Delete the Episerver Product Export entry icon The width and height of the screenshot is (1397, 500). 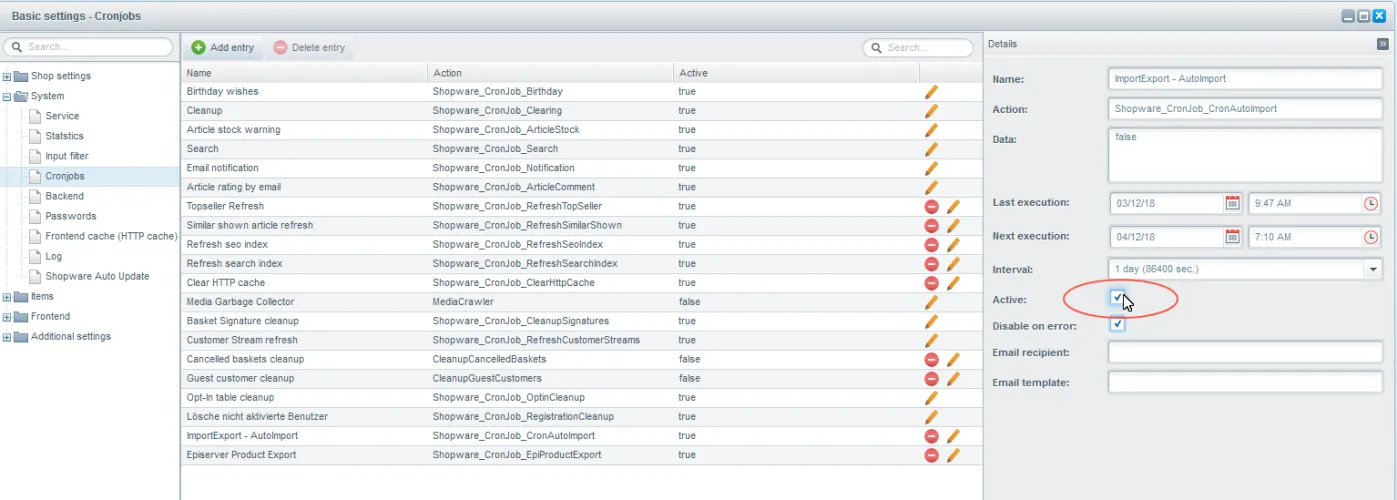tap(932, 455)
